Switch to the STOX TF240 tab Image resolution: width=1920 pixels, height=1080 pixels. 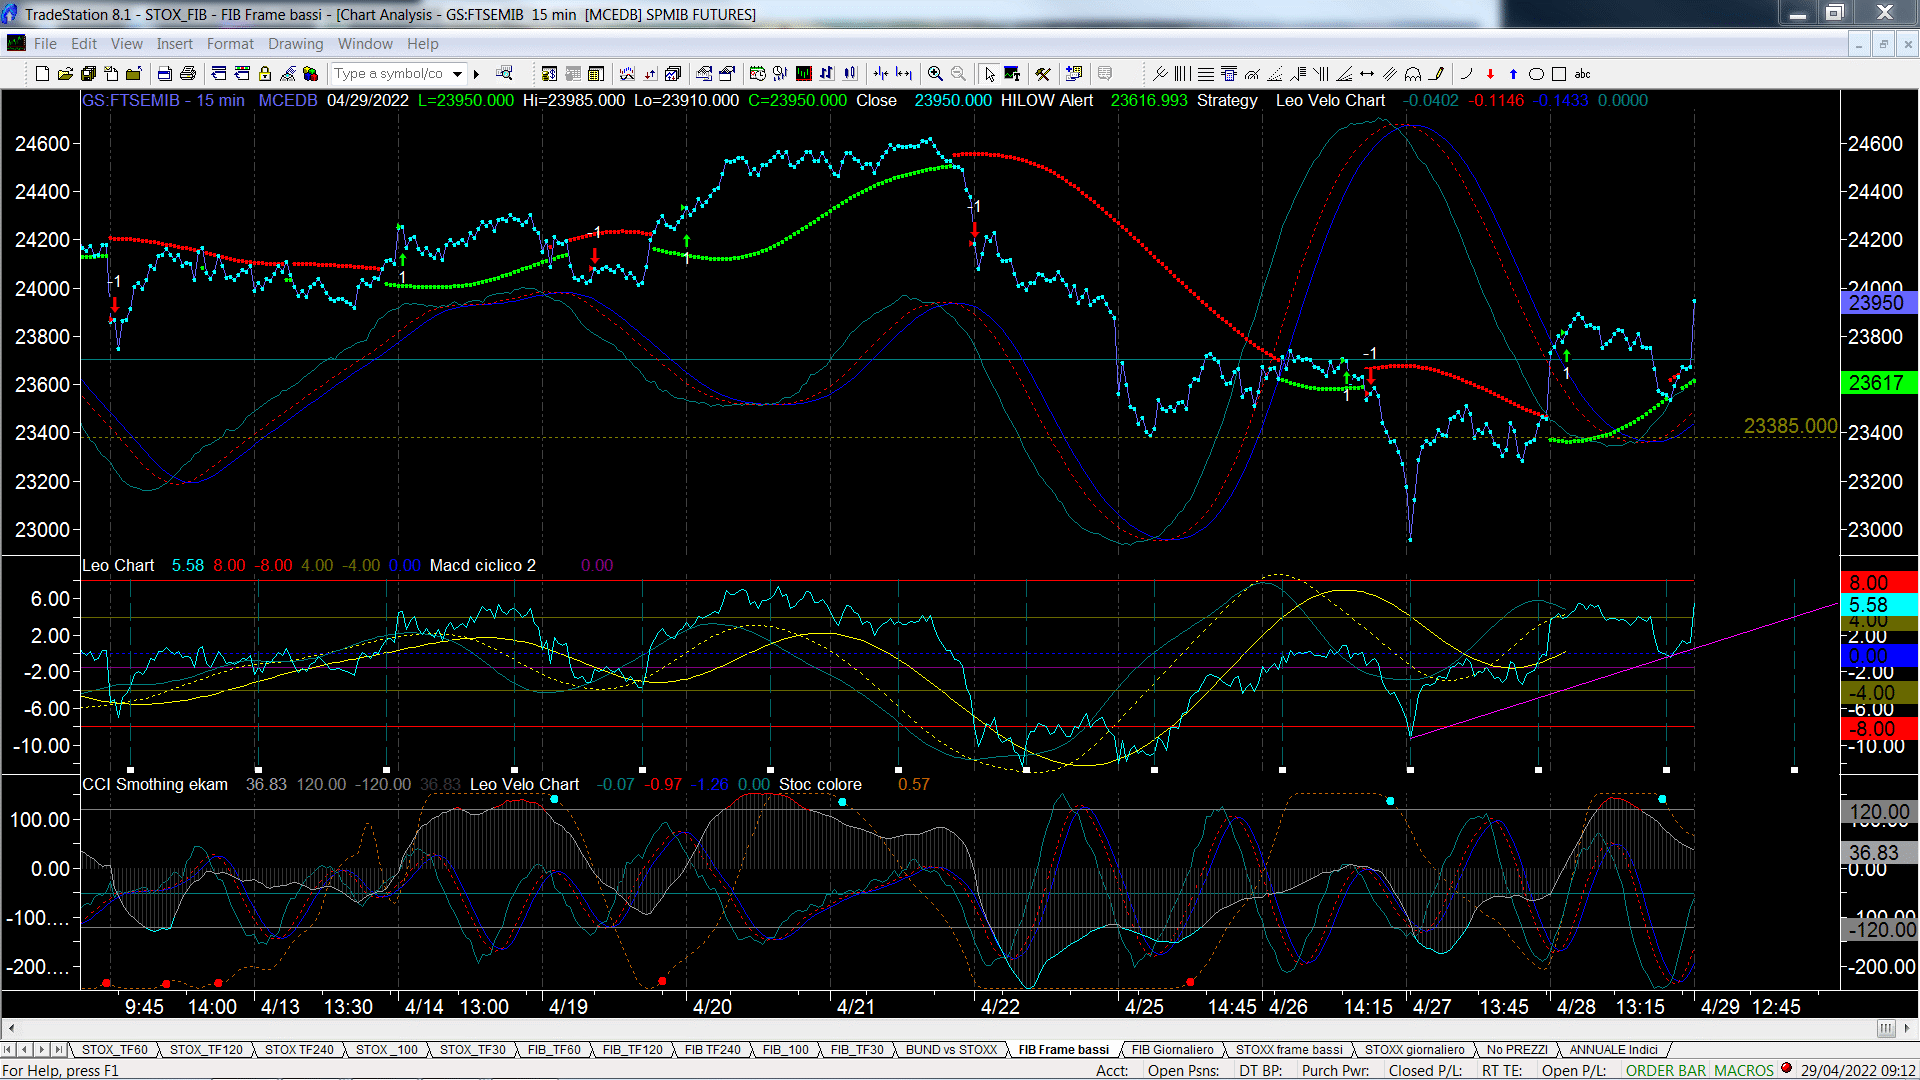299,1050
